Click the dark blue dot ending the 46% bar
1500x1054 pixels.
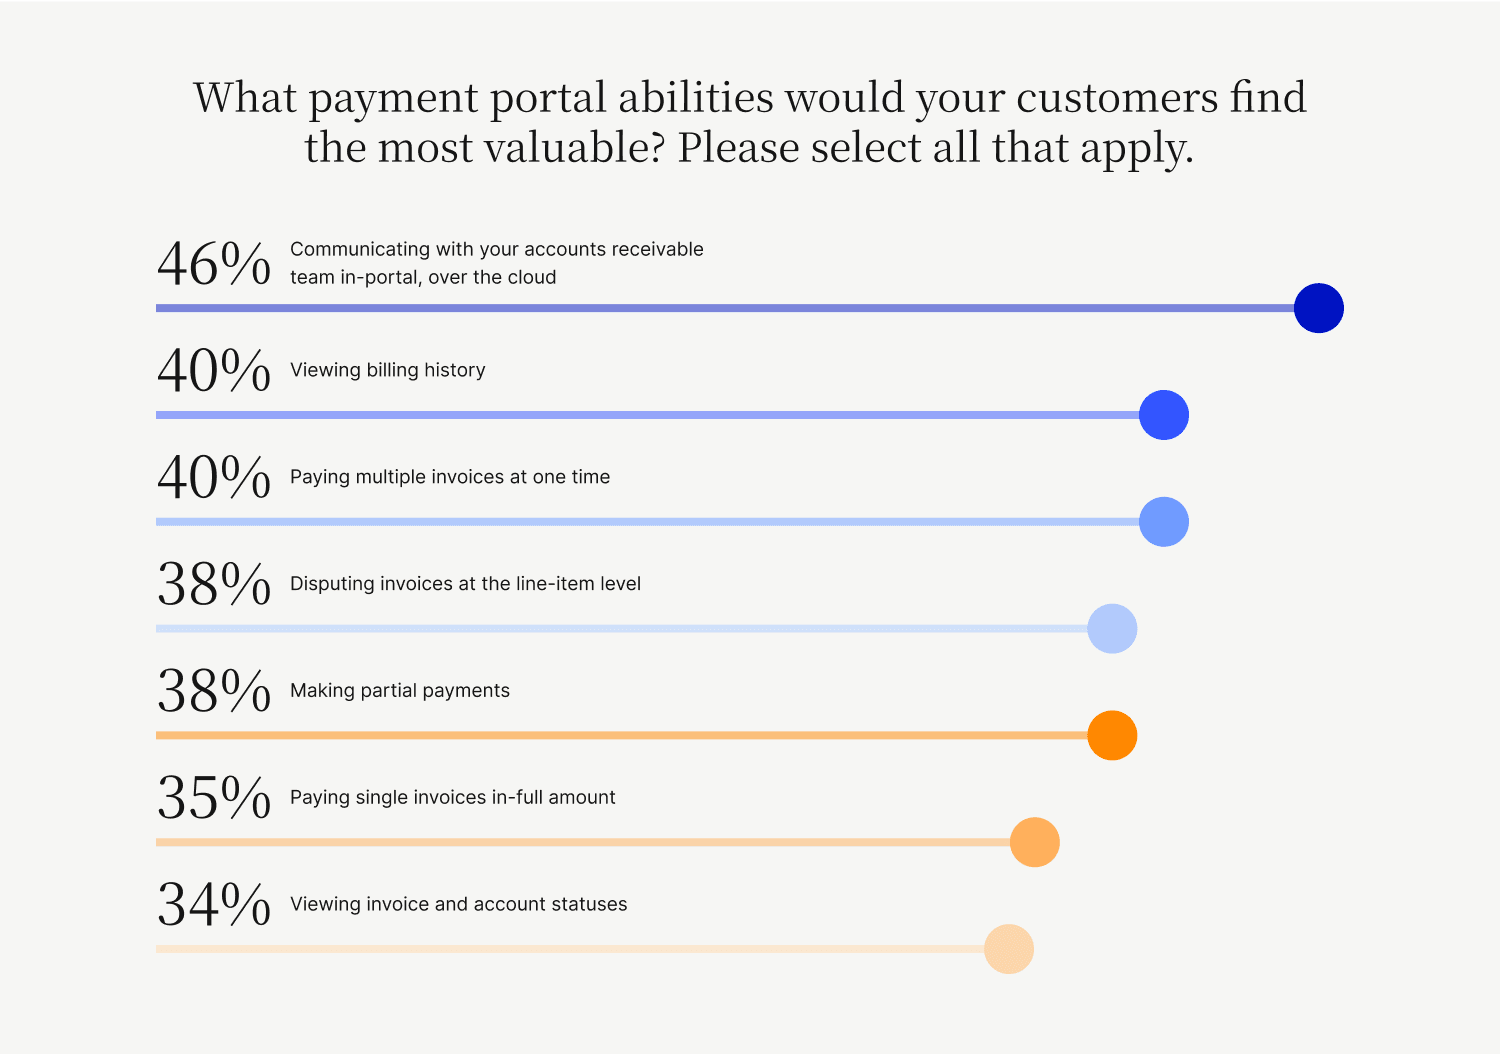tap(1318, 308)
